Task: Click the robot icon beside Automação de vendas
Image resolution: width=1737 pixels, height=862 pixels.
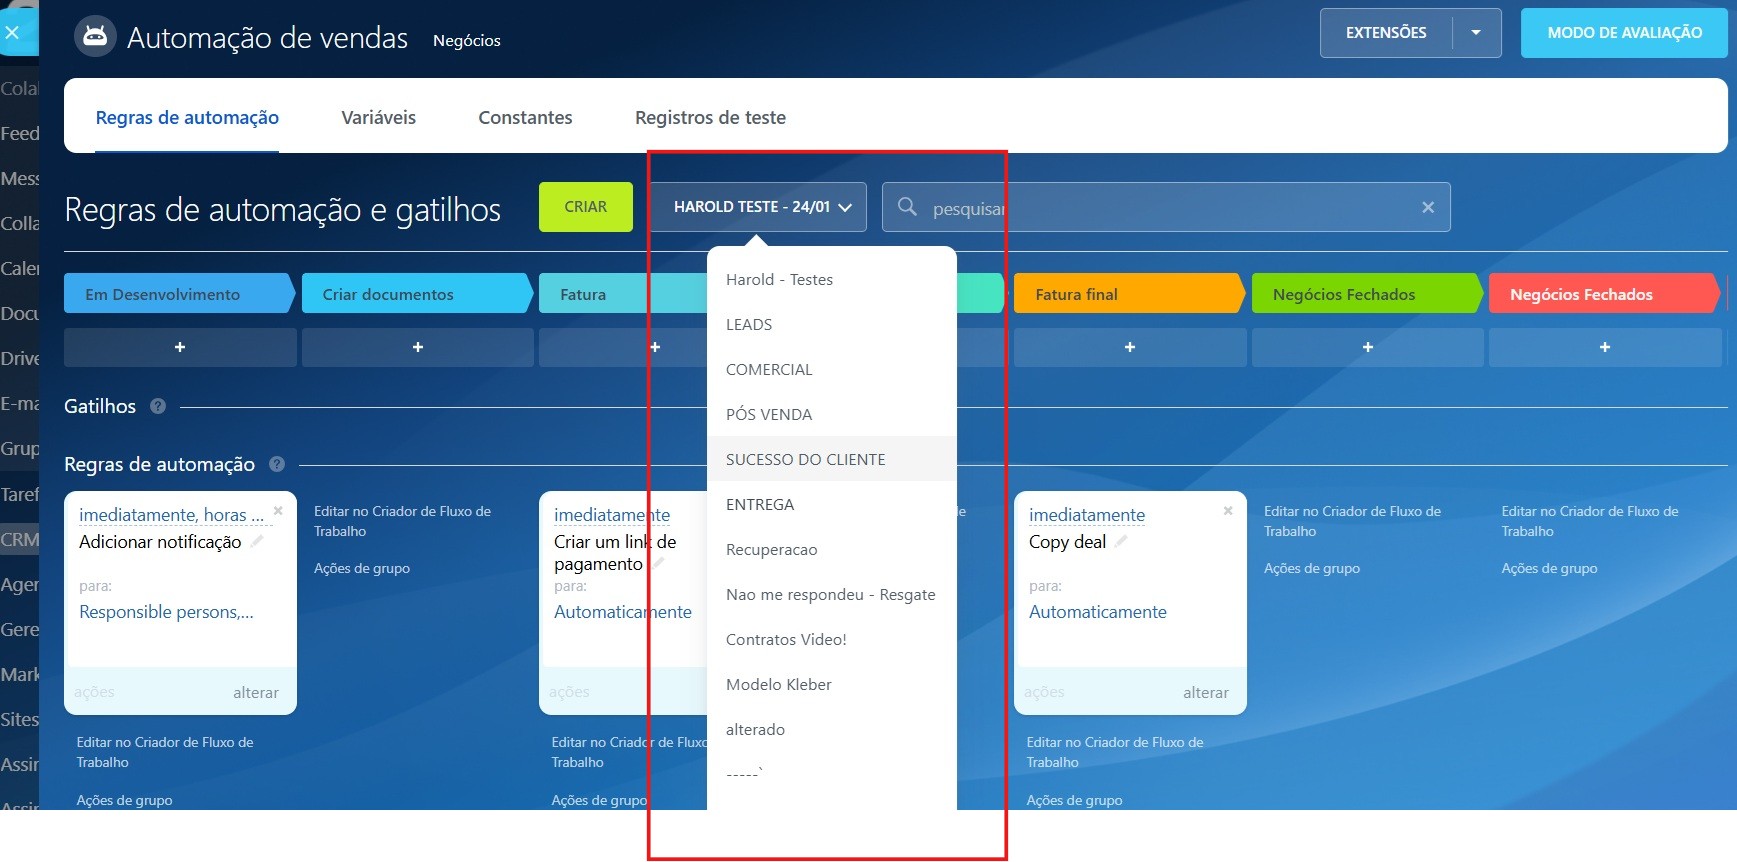Action: tap(95, 37)
